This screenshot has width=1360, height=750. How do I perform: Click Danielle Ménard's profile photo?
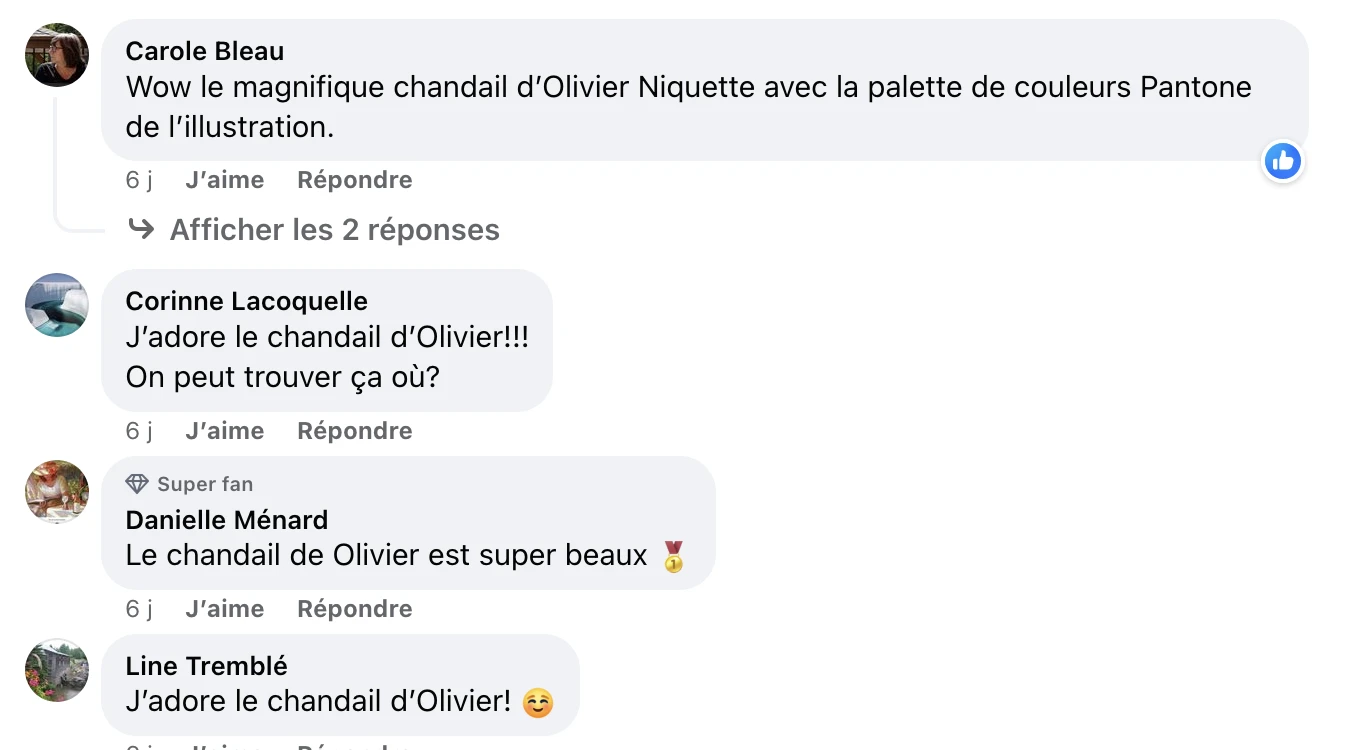[x=57, y=492]
